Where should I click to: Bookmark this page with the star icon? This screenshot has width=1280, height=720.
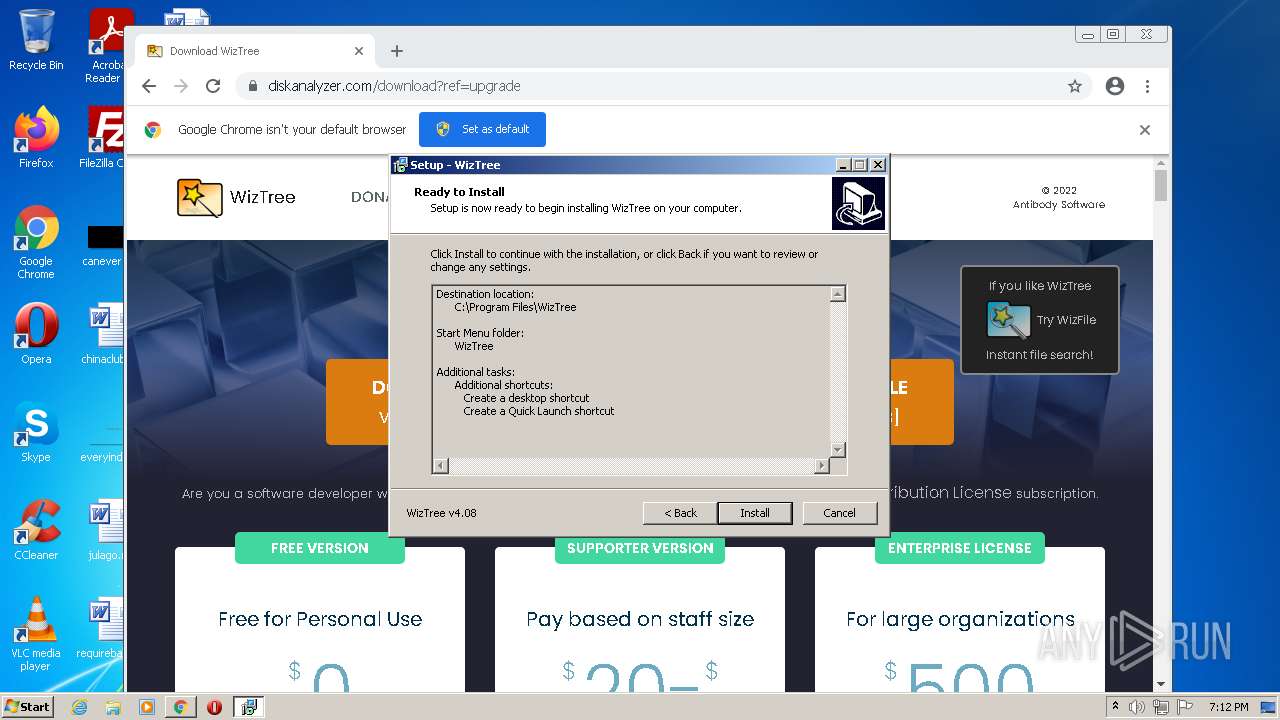click(x=1075, y=86)
